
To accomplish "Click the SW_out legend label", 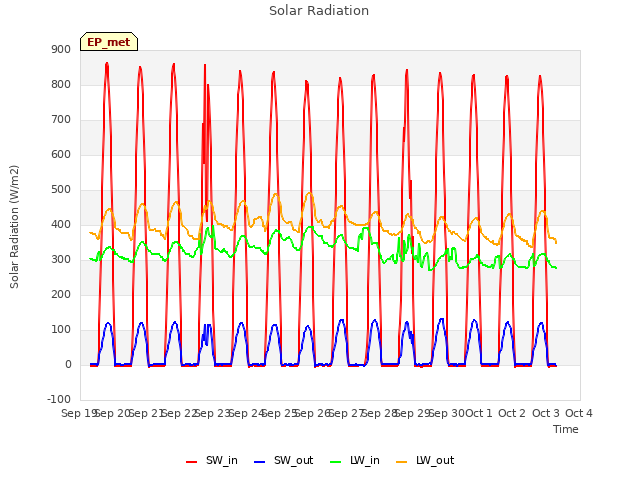I will tap(293, 460).
